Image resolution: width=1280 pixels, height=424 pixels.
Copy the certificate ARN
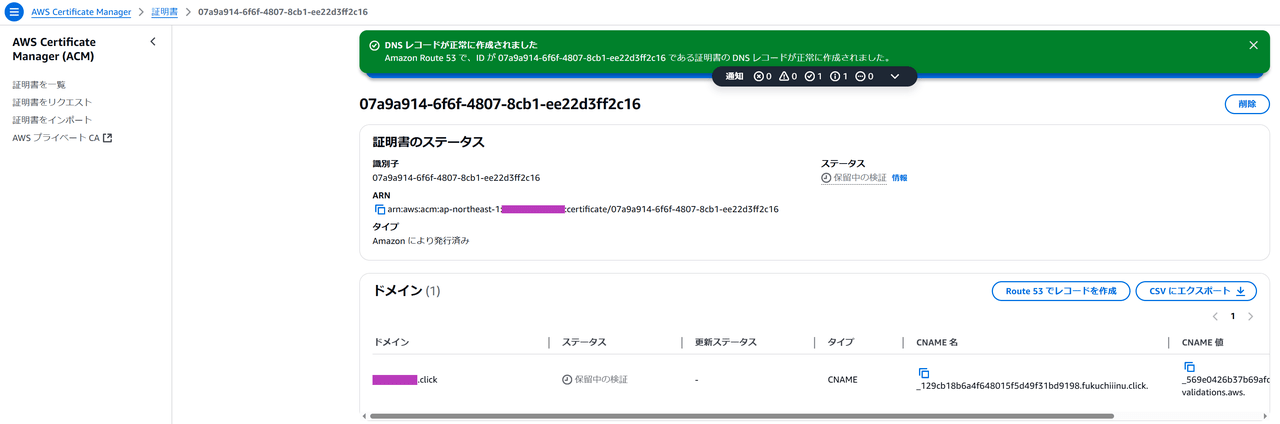[380, 210]
